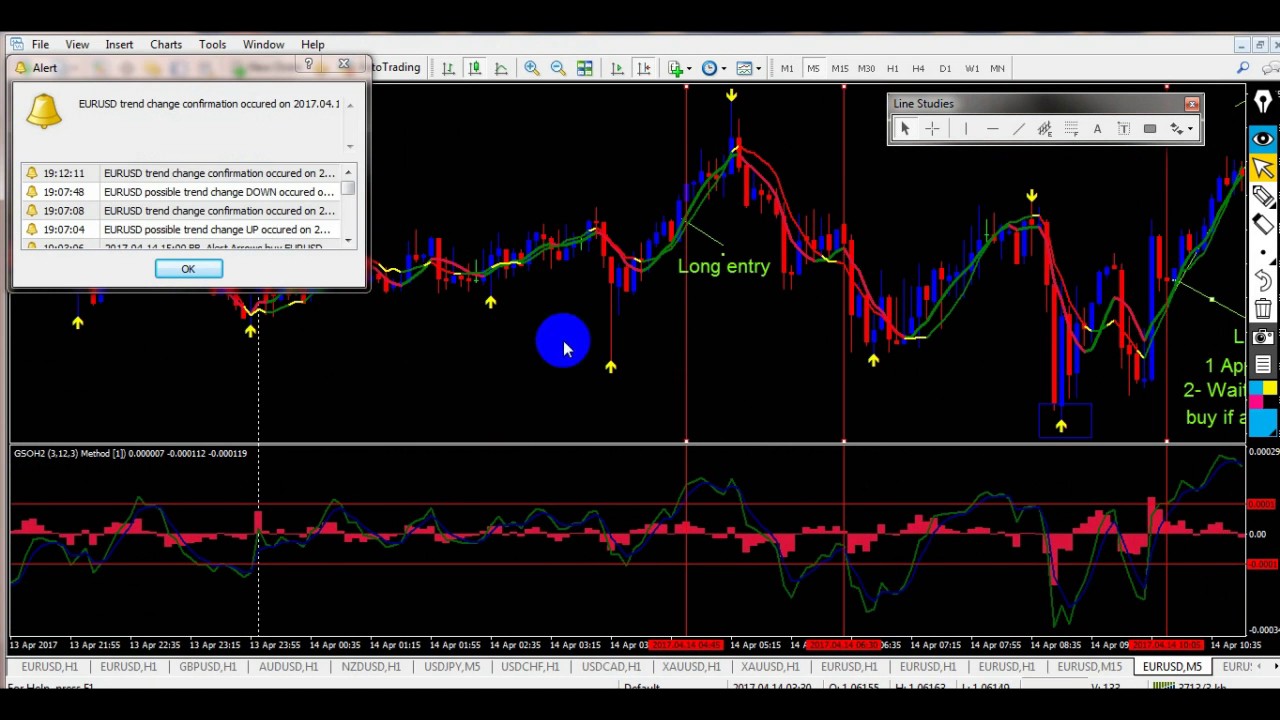The height and width of the screenshot is (720, 1280).
Task: Open the Help menu
Action: click(313, 44)
